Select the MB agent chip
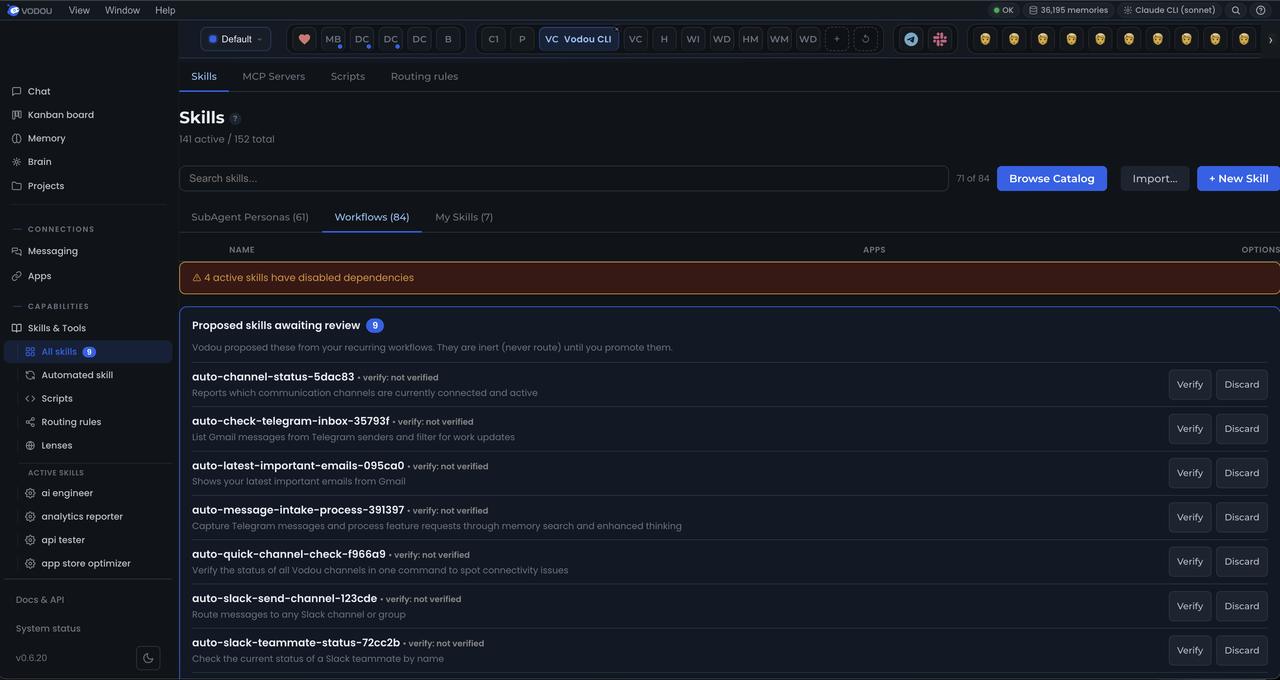 point(333,39)
